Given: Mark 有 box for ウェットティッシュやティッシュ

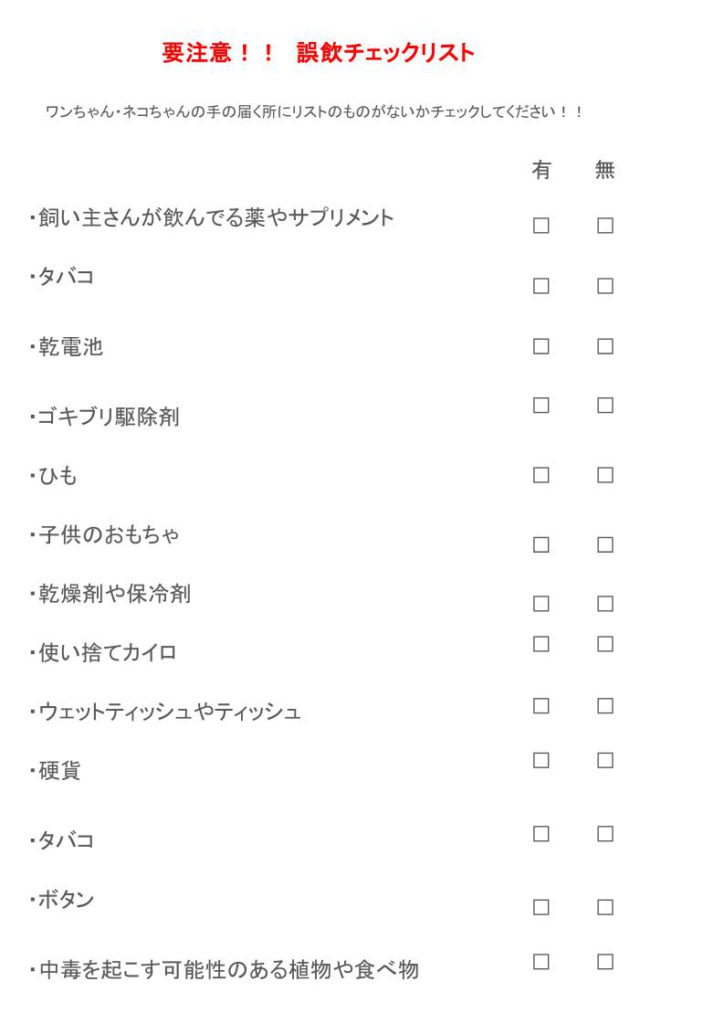Looking at the screenshot, I should (541, 706).
